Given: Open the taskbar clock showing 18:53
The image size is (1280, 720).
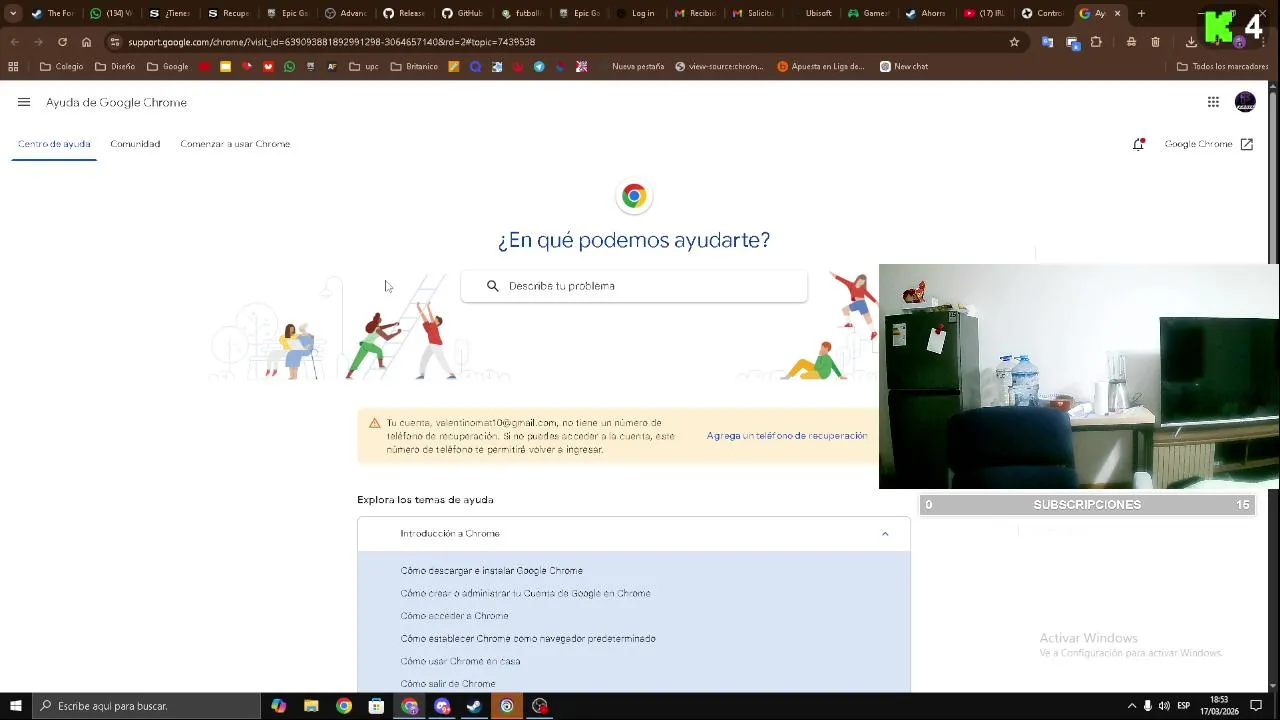Looking at the screenshot, I should tap(1219, 706).
